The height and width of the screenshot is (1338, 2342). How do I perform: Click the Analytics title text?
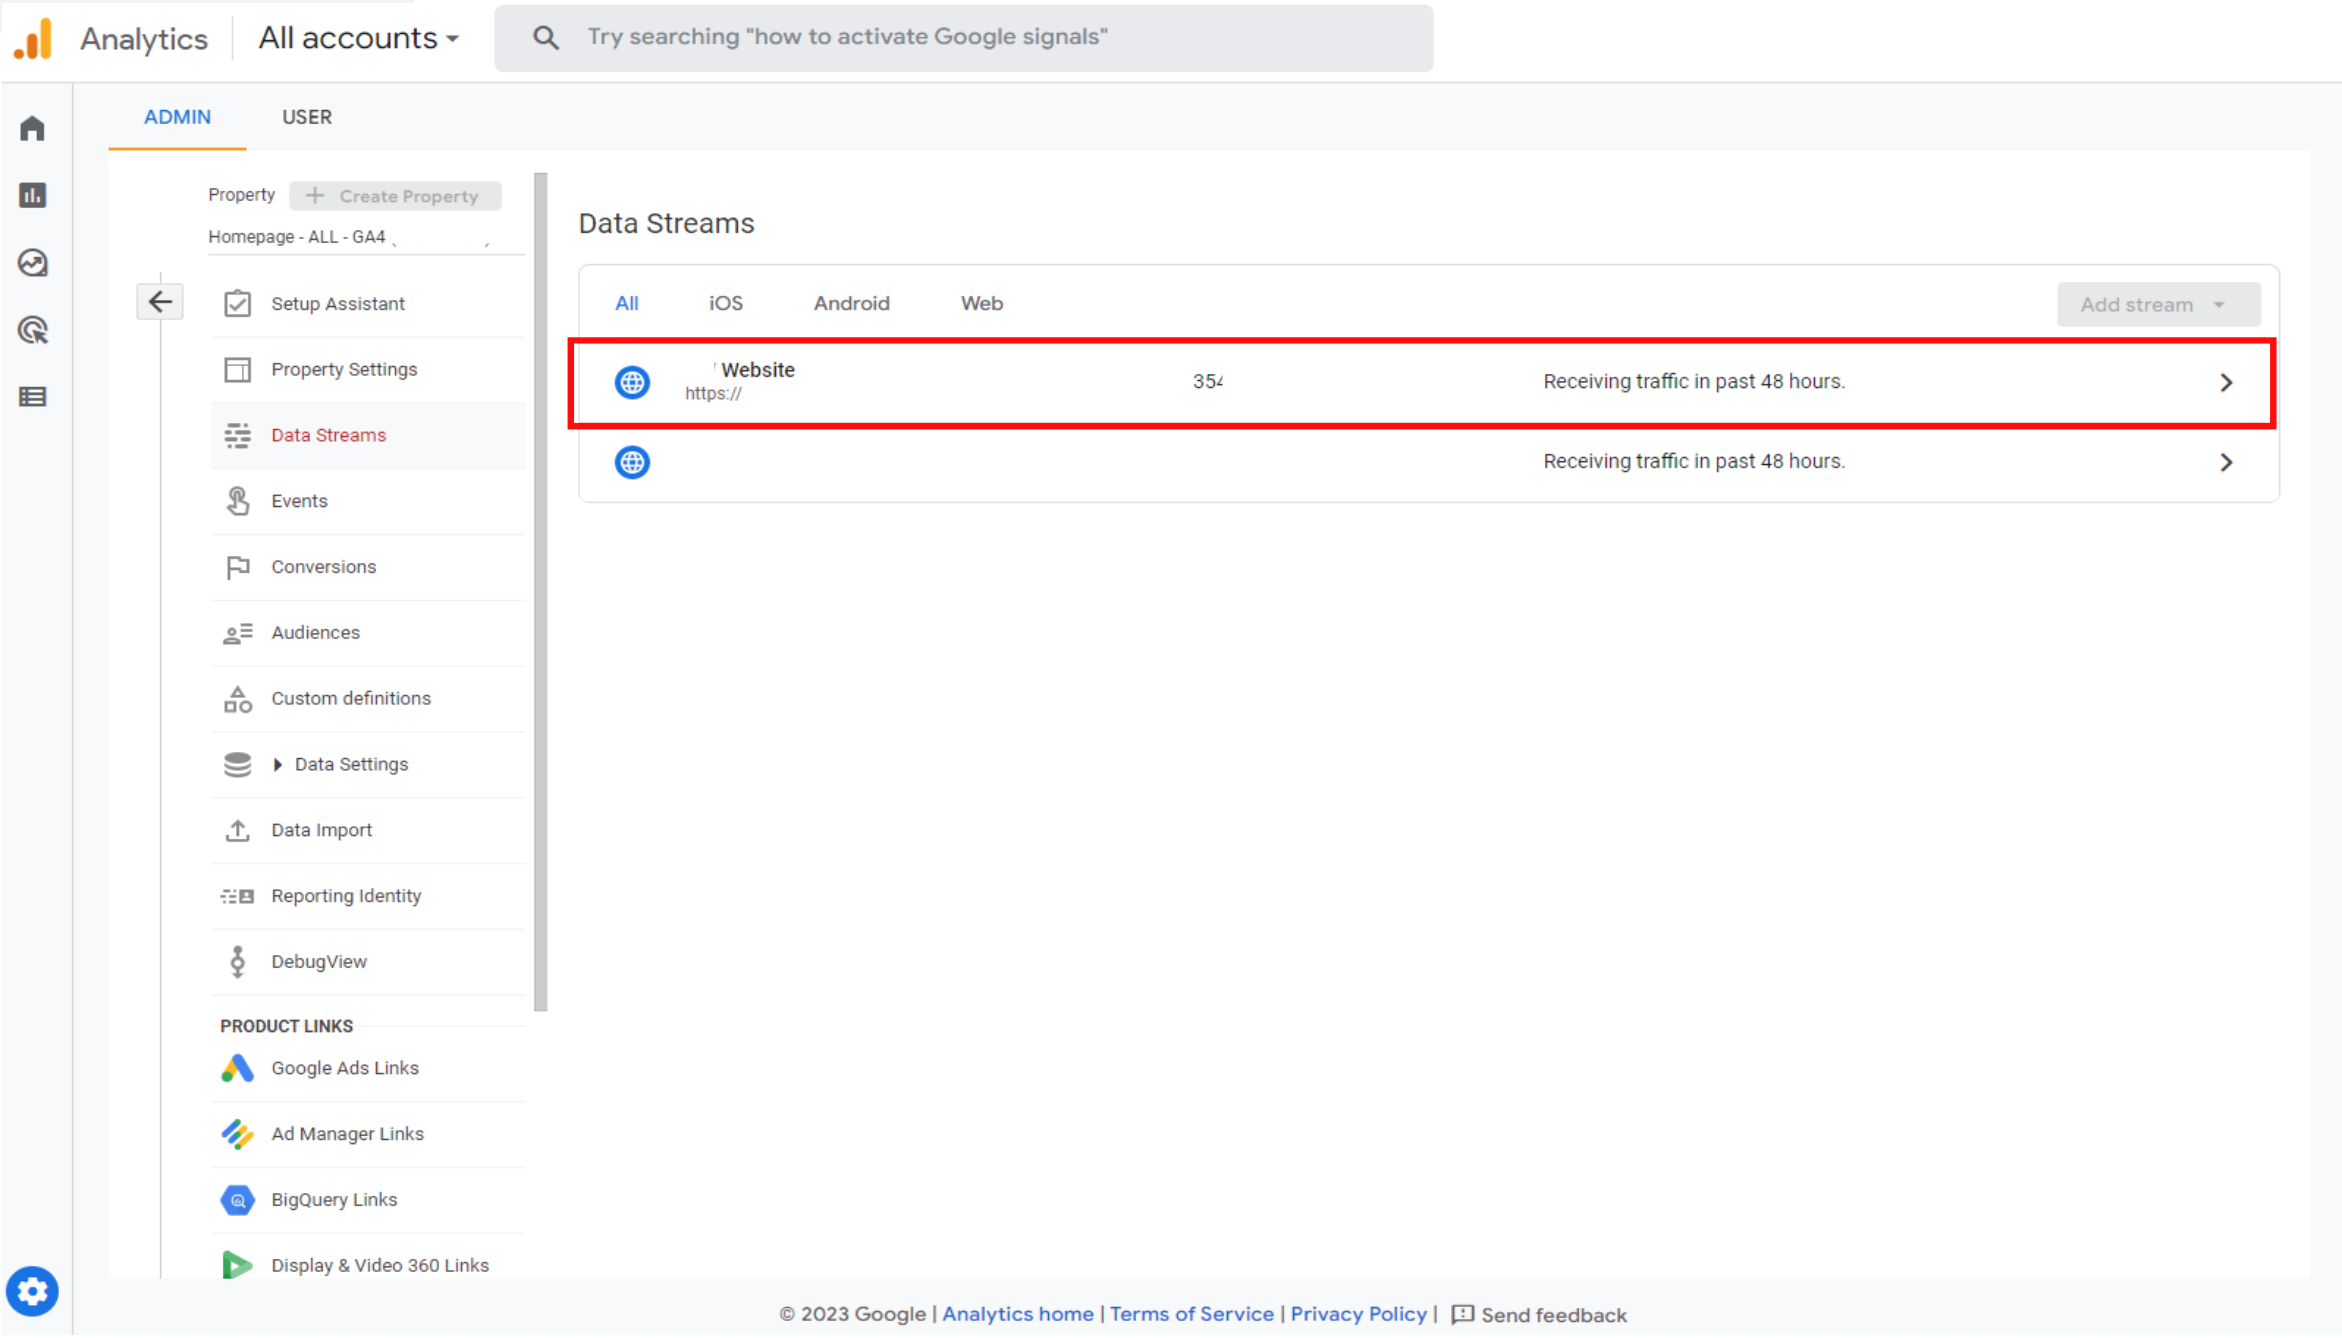point(144,39)
